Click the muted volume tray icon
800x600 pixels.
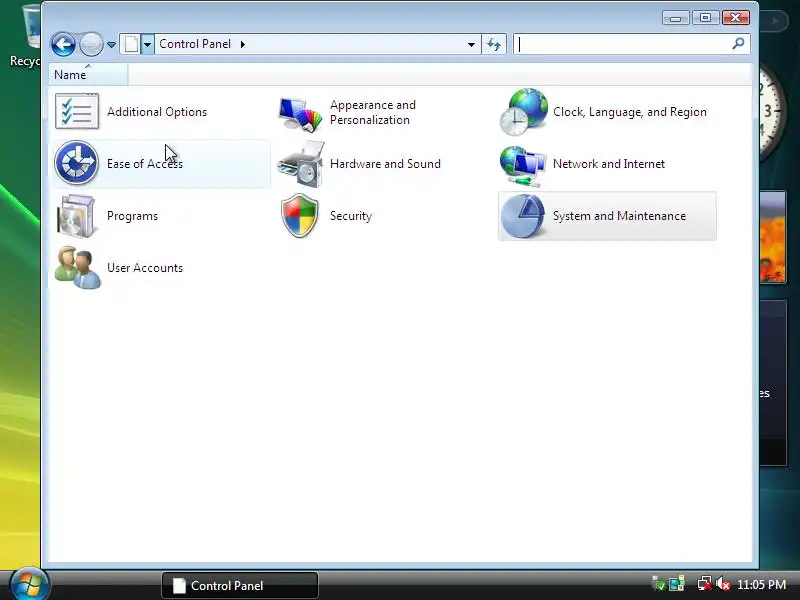coord(723,584)
